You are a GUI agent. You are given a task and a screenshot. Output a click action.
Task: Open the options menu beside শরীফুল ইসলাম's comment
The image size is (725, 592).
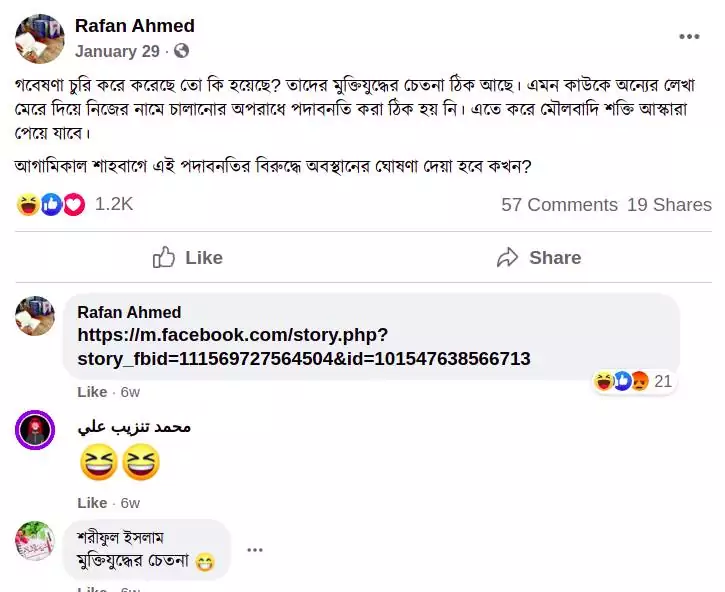coord(255,549)
